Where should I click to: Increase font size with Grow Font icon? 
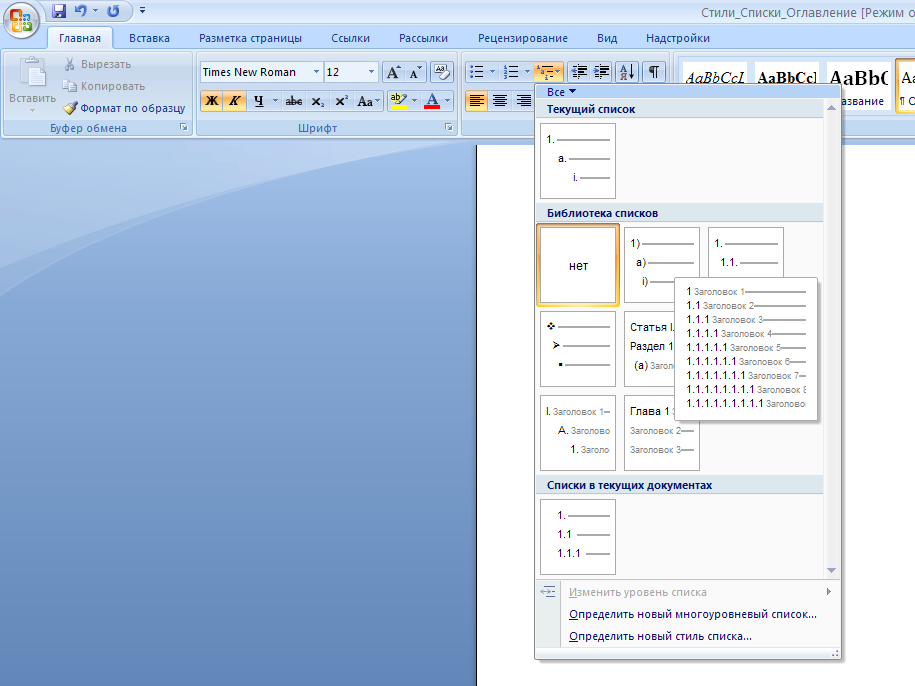(393, 72)
